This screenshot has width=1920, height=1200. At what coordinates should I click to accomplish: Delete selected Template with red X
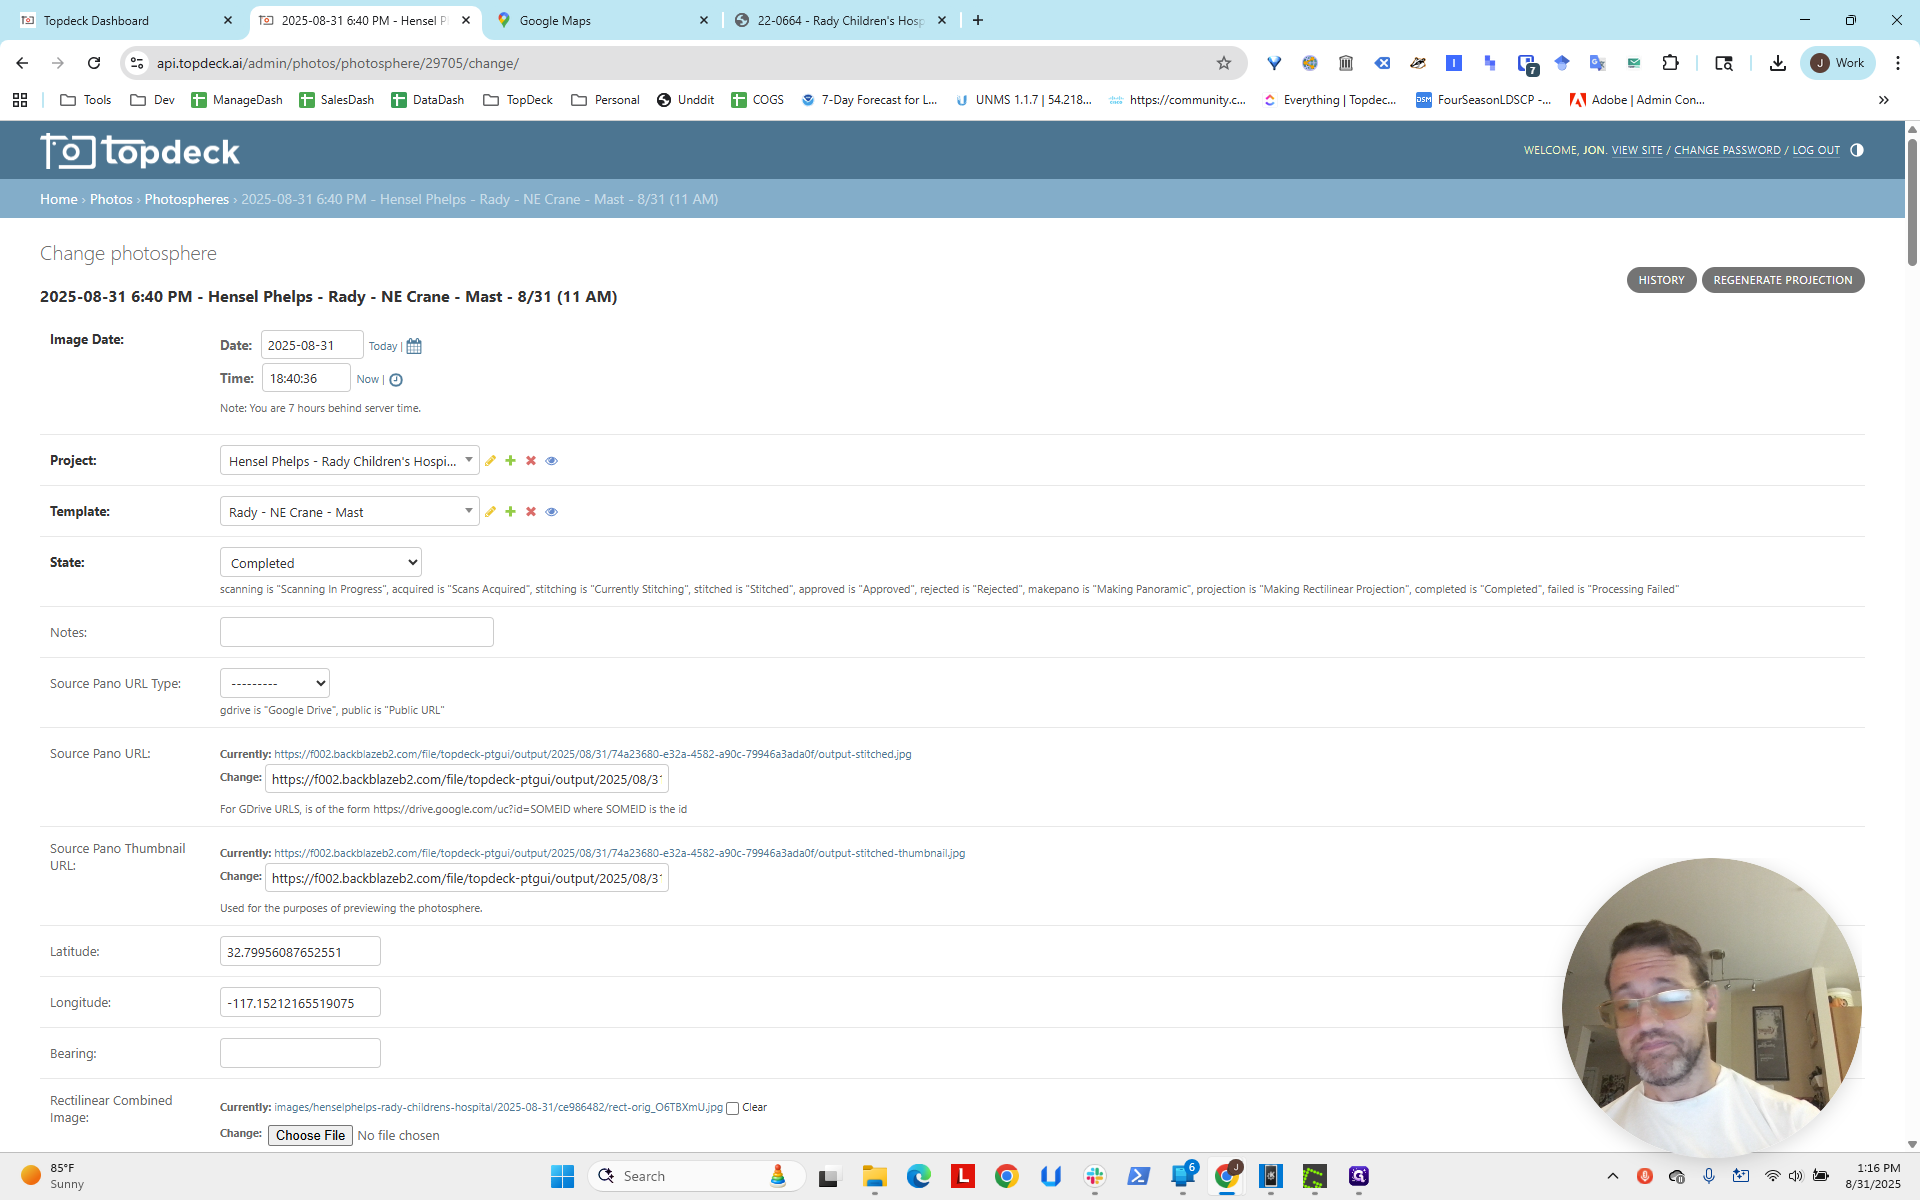531,512
